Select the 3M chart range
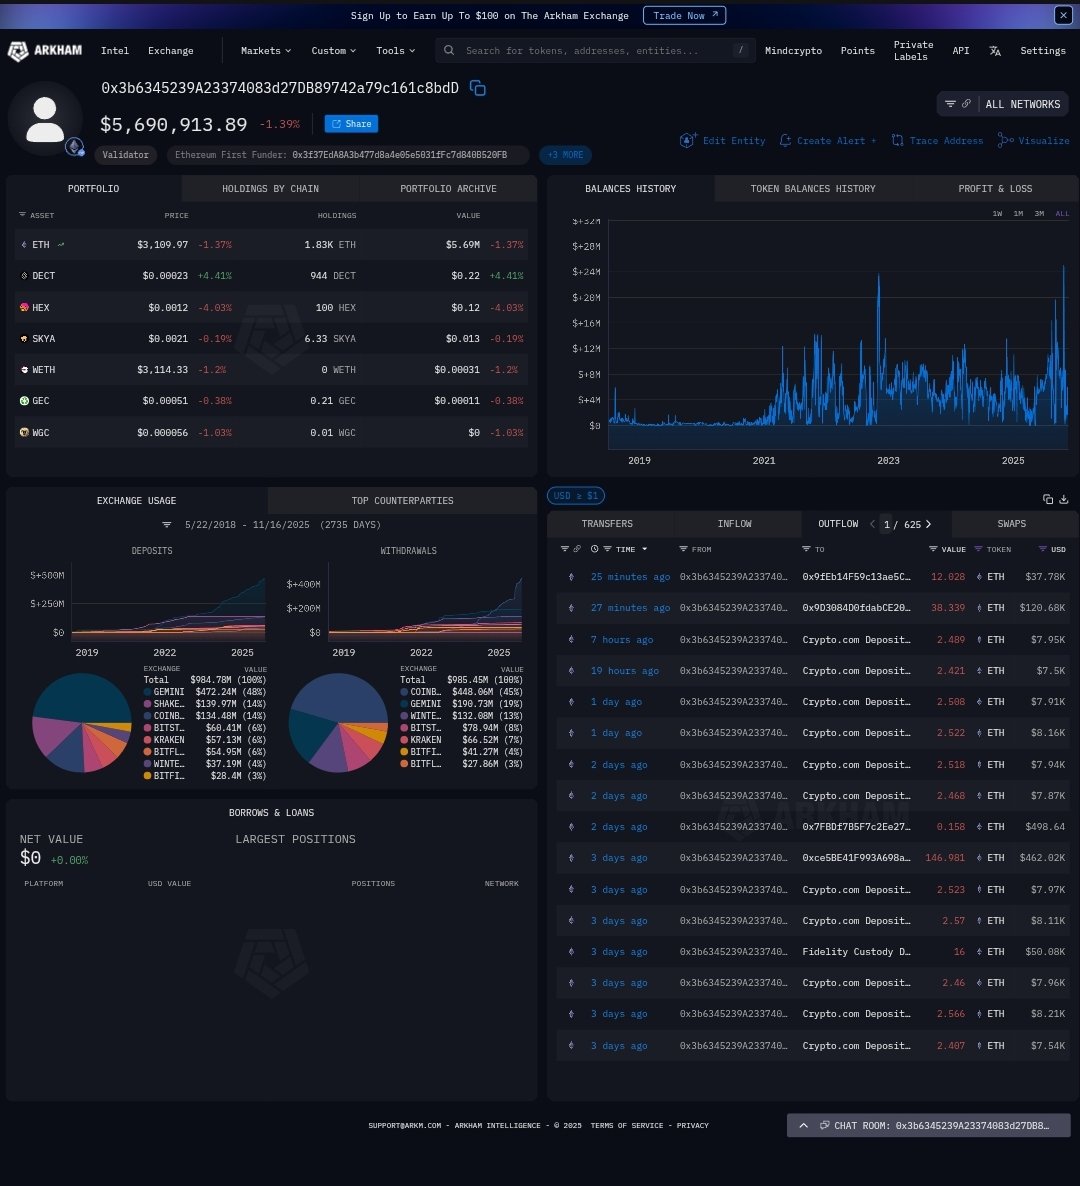This screenshot has width=1080, height=1186. click(x=1039, y=213)
